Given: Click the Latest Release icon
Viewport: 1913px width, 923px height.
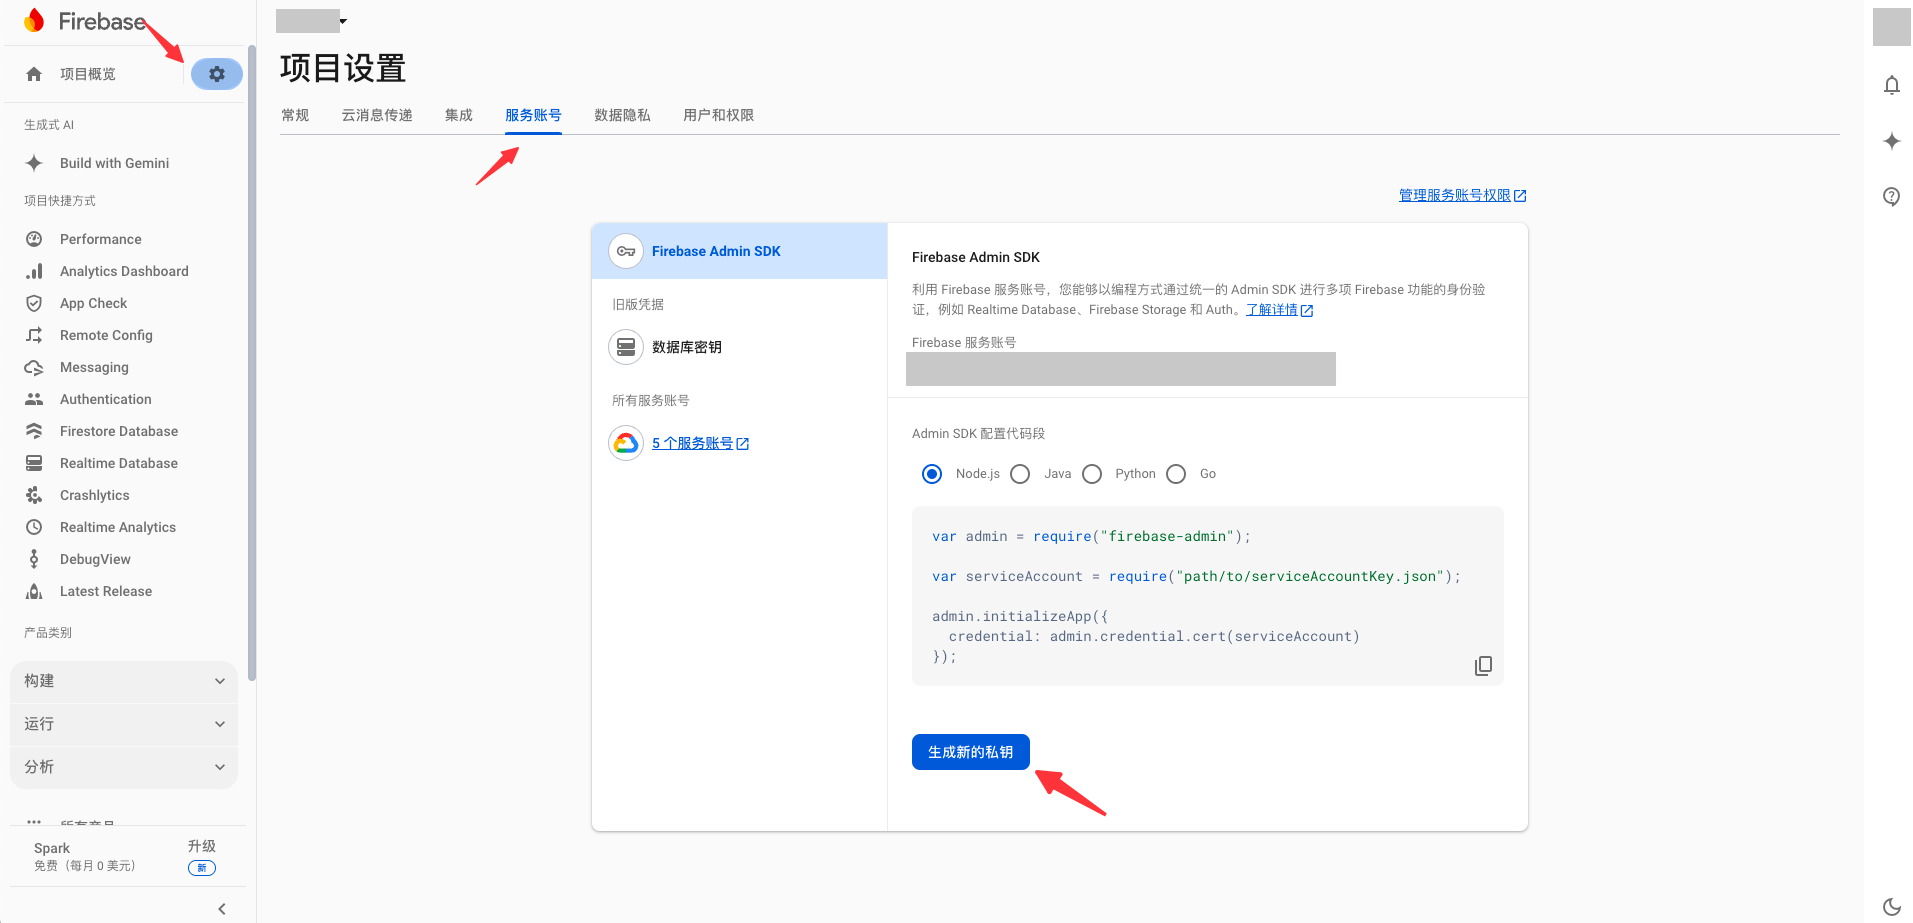Looking at the screenshot, I should coord(34,591).
